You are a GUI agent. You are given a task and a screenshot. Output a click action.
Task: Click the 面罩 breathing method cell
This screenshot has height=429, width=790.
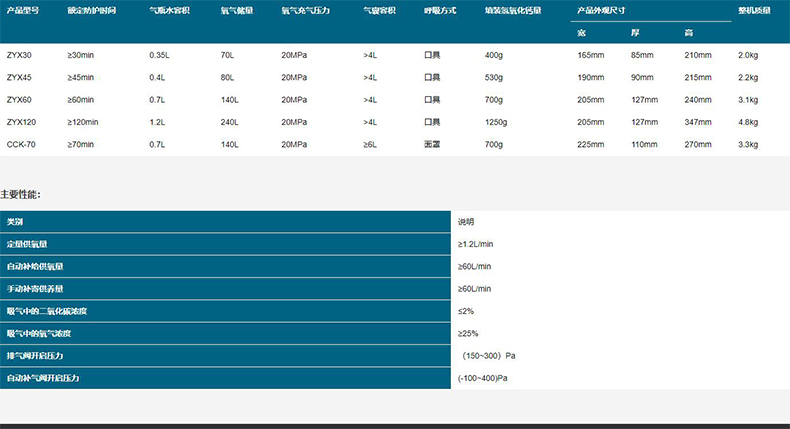click(x=432, y=144)
